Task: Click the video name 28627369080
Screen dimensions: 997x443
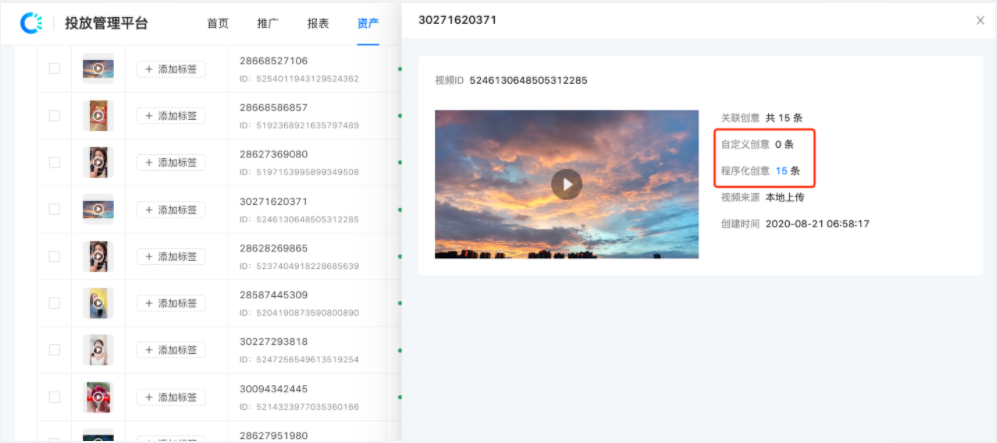Action: tap(273, 154)
